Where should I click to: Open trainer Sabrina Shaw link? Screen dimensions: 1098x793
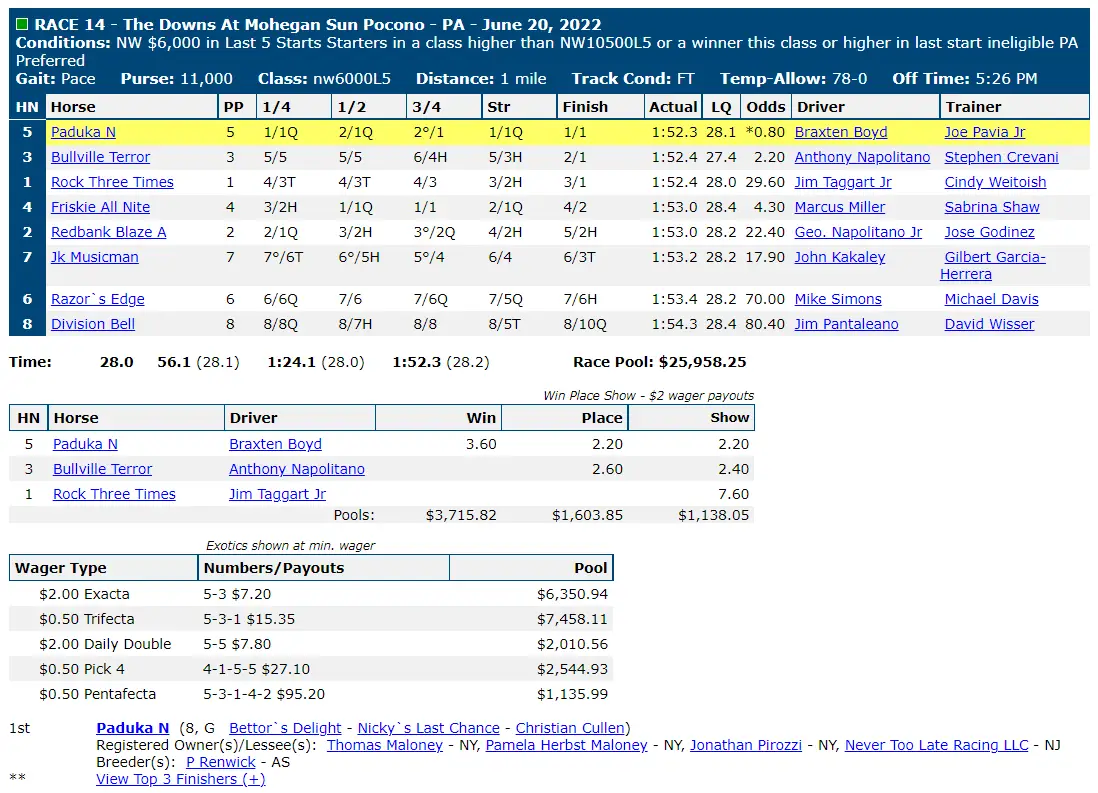tap(992, 207)
